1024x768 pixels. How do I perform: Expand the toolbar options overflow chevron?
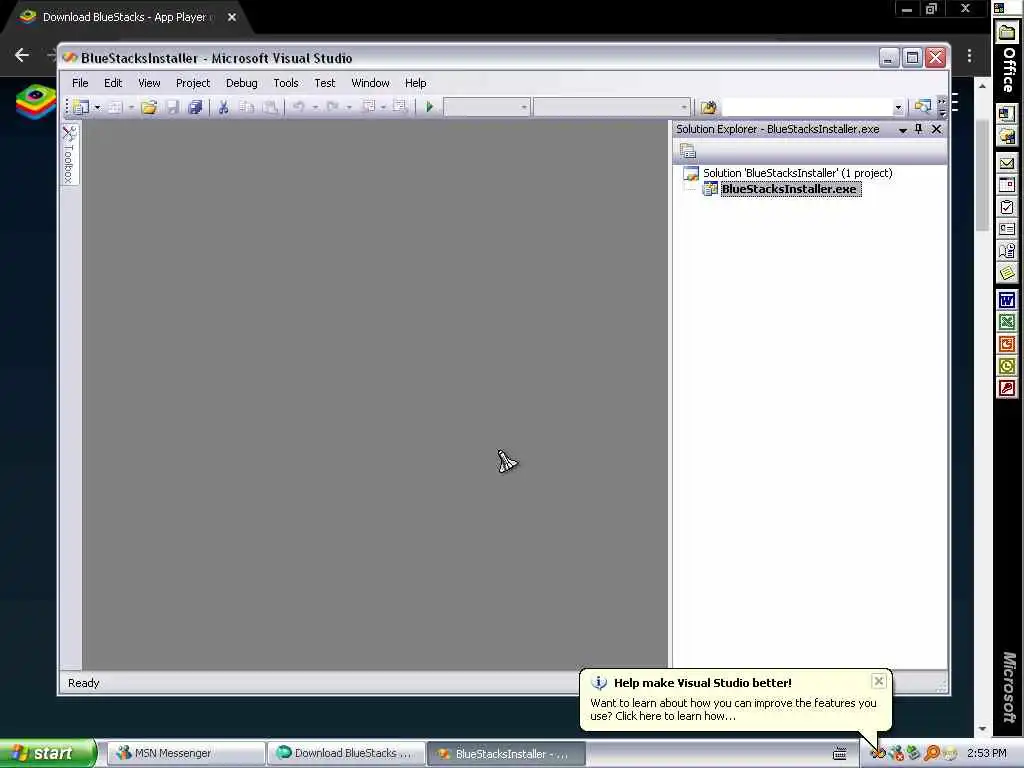[x=942, y=107]
